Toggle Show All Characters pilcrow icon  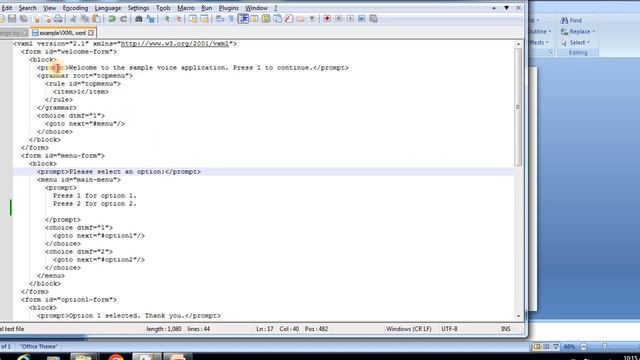click(231, 19)
